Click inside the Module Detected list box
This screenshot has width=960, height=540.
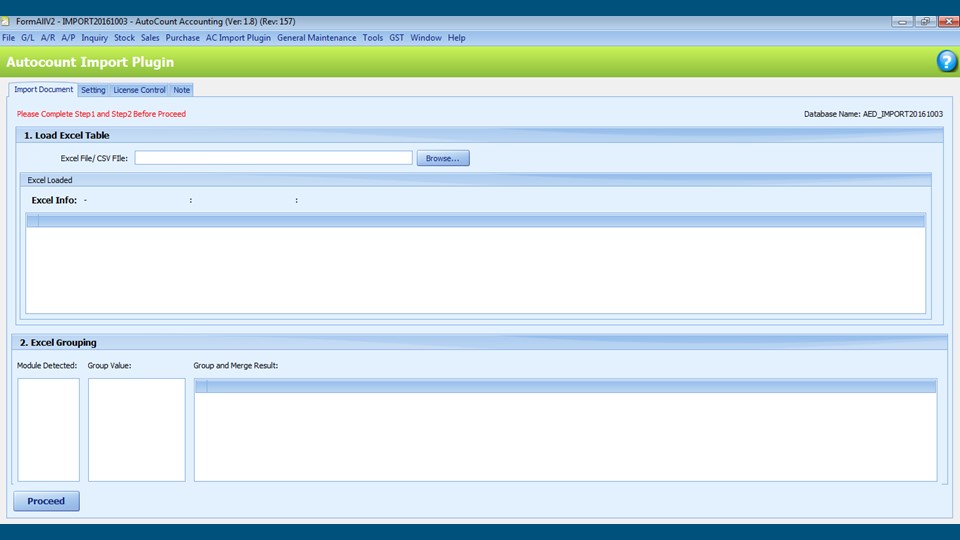(x=48, y=429)
